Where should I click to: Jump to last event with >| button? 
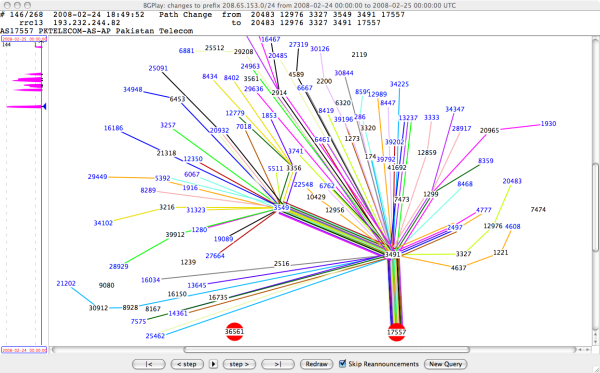(x=278, y=364)
